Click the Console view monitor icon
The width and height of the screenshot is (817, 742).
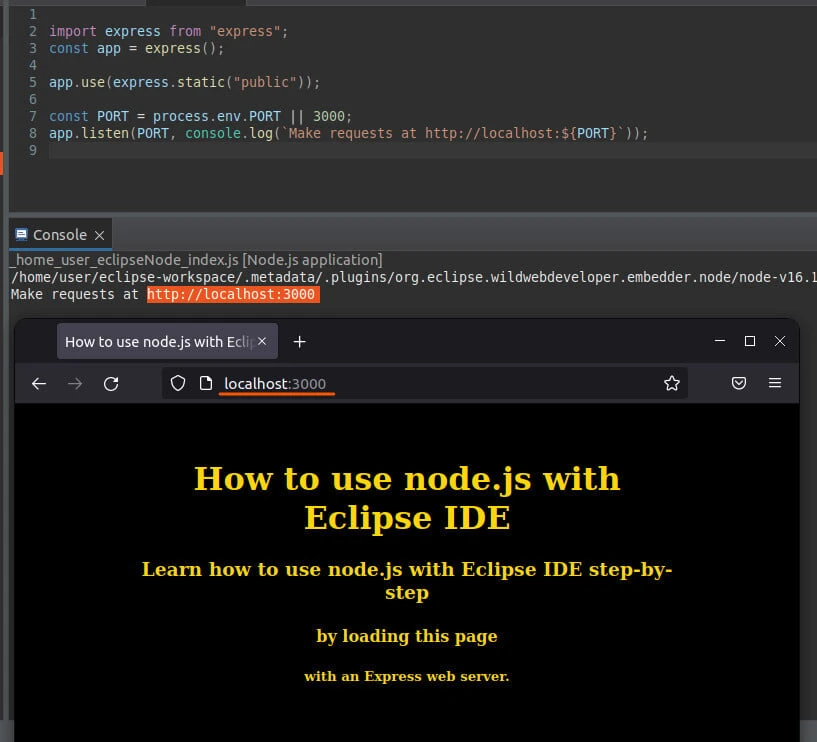(21, 235)
